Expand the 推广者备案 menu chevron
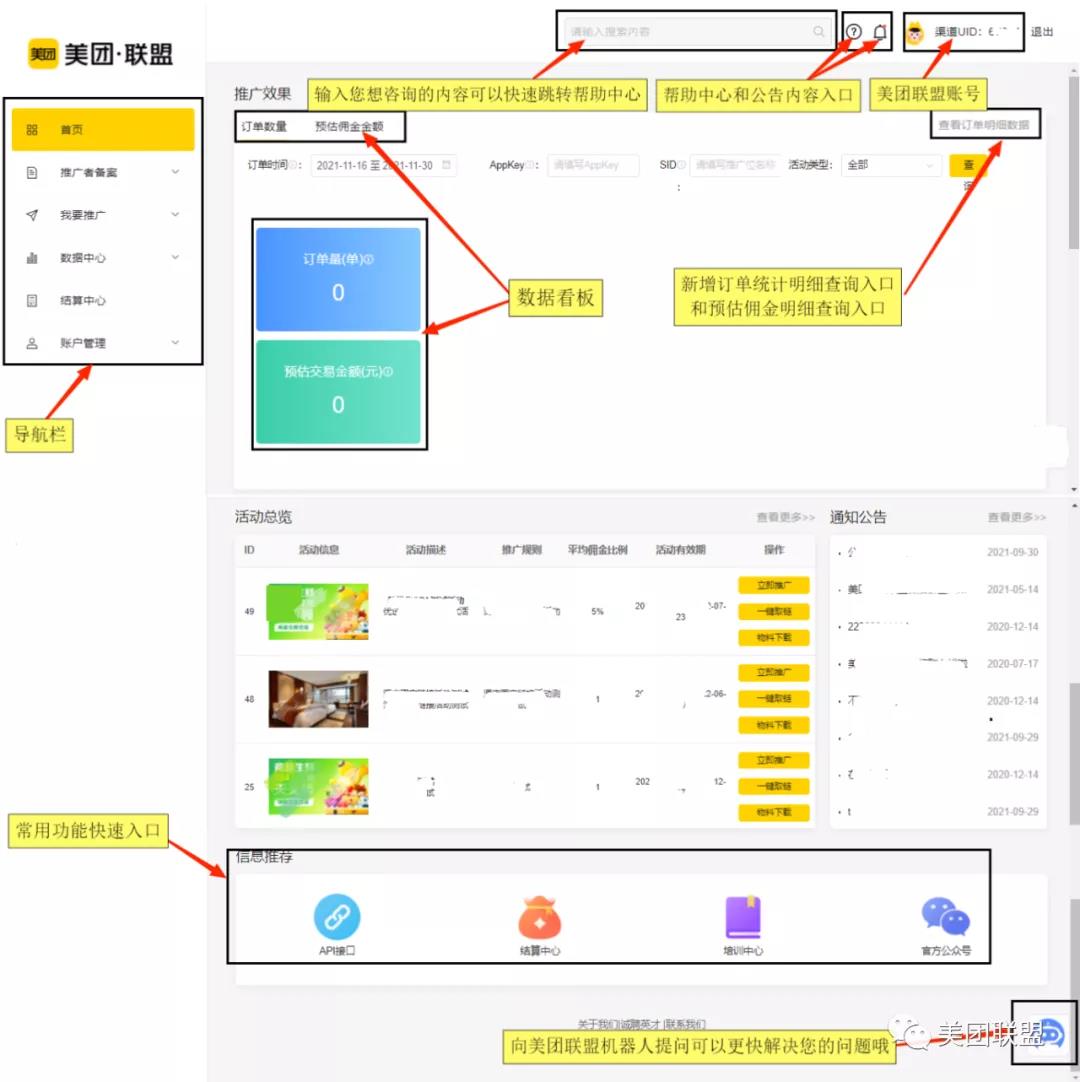Viewport: 1080px width, 1082px height. pos(175,172)
